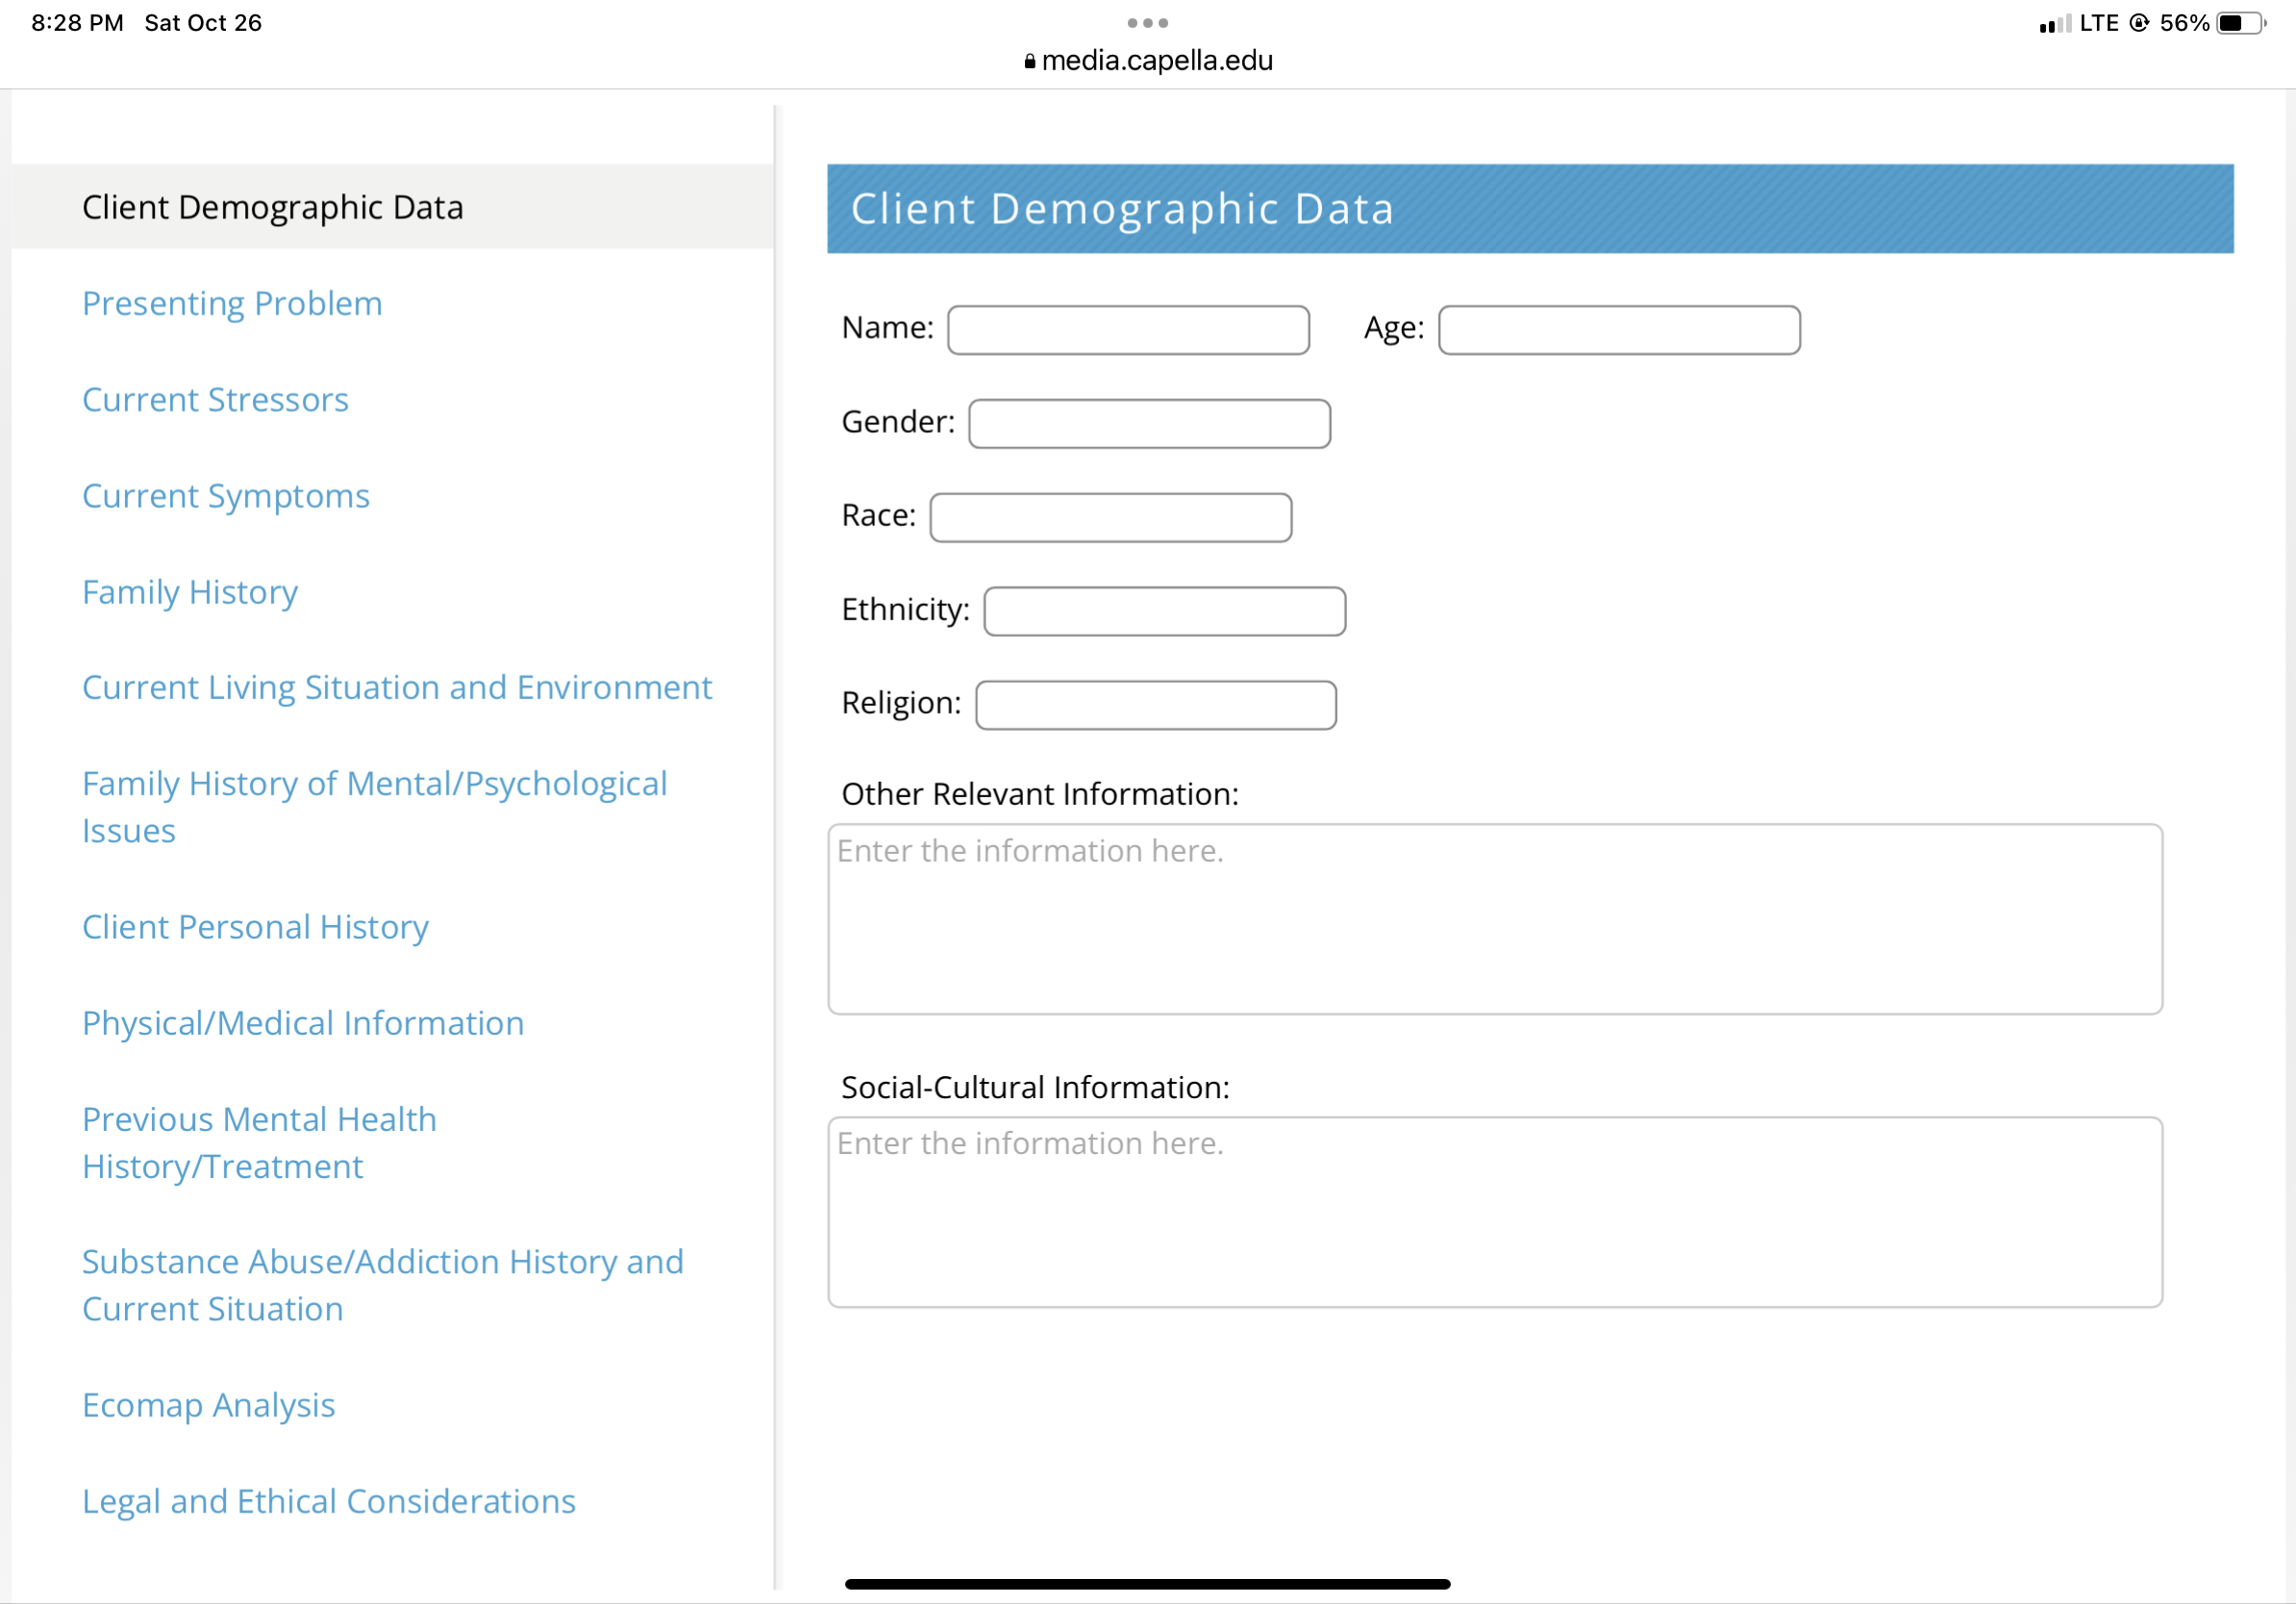The width and height of the screenshot is (2296, 1604).
Task: Select the Client Demographic Data tab
Action: click(393, 207)
